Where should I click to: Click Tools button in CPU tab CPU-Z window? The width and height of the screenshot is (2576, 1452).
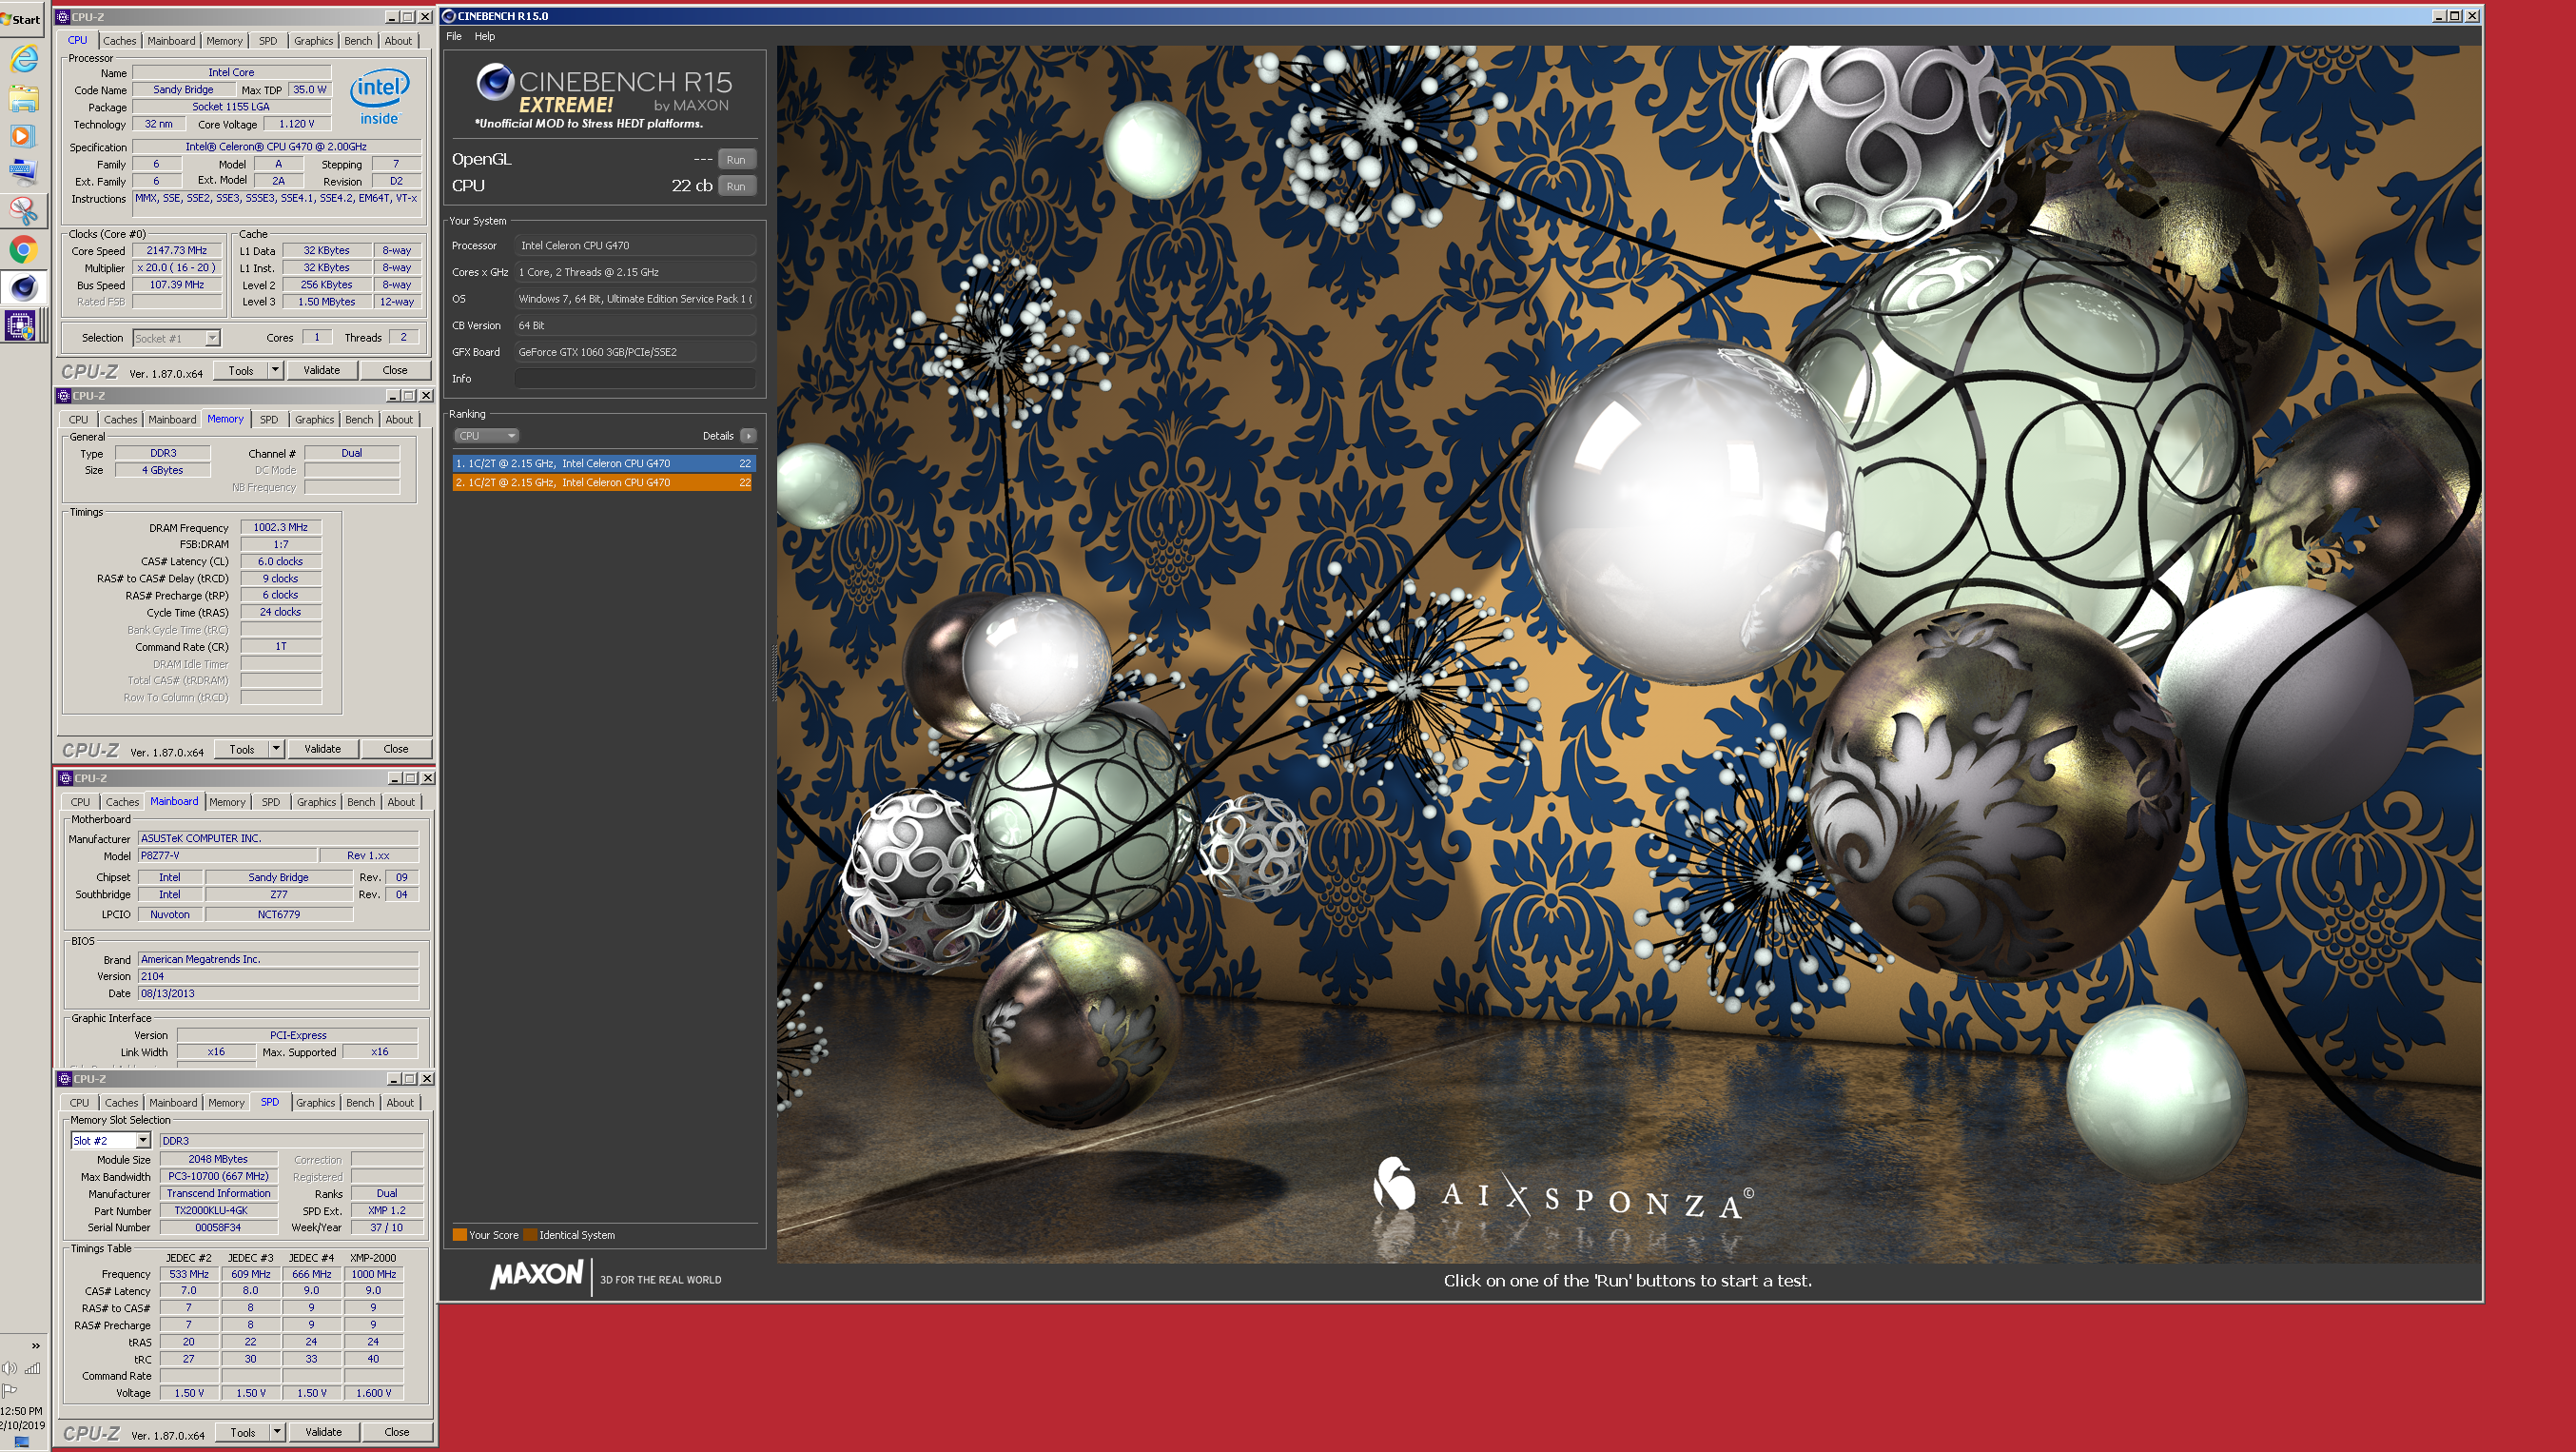(x=241, y=371)
